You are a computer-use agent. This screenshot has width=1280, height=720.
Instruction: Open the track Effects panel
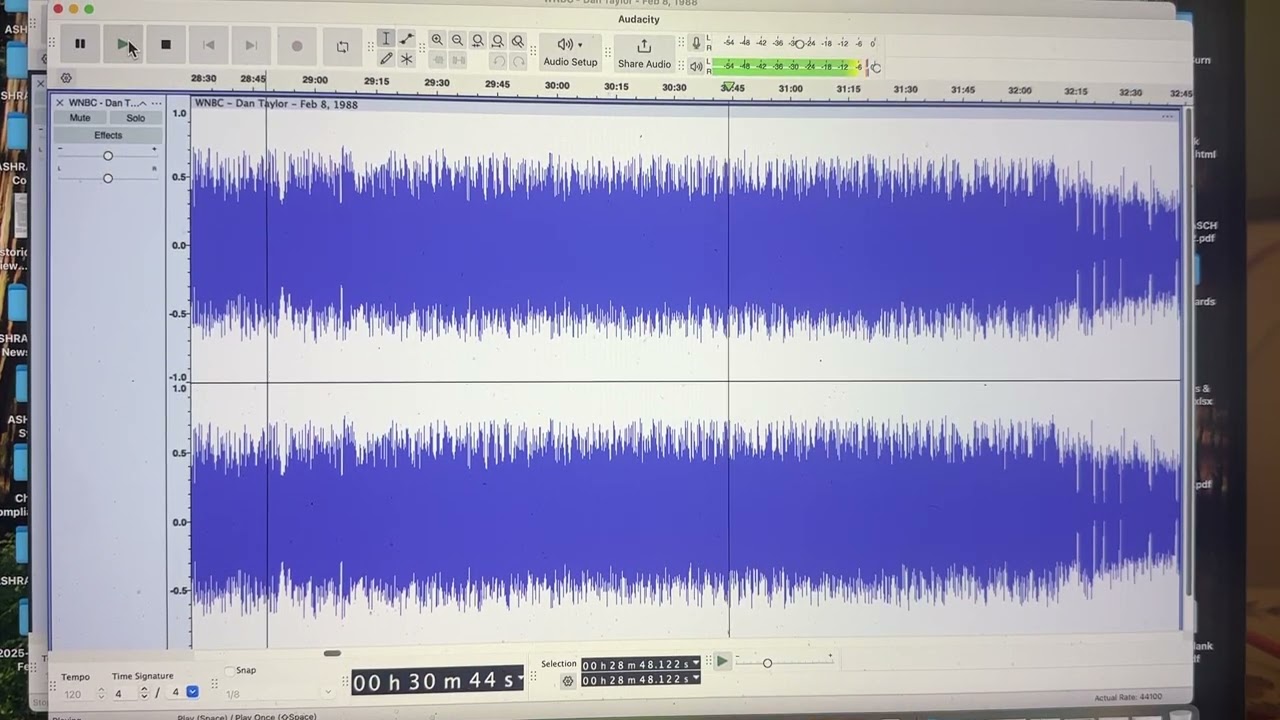point(108,136)
